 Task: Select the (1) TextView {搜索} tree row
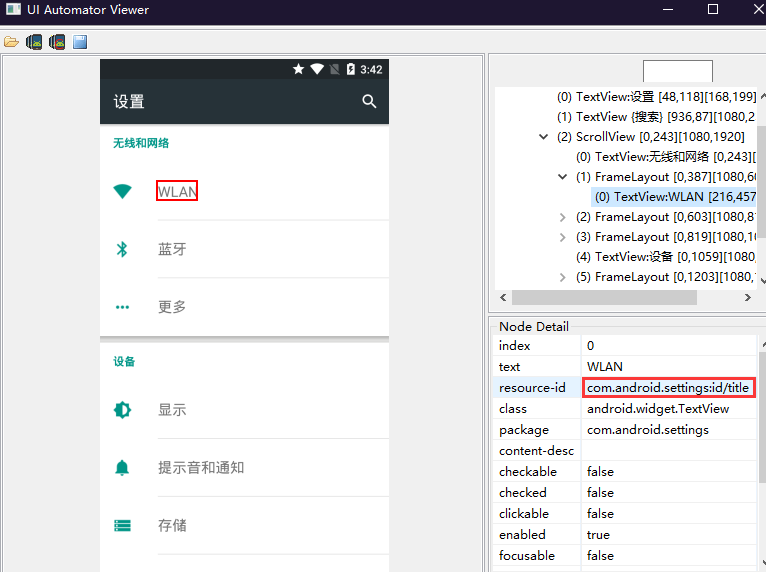coord(656,117)
